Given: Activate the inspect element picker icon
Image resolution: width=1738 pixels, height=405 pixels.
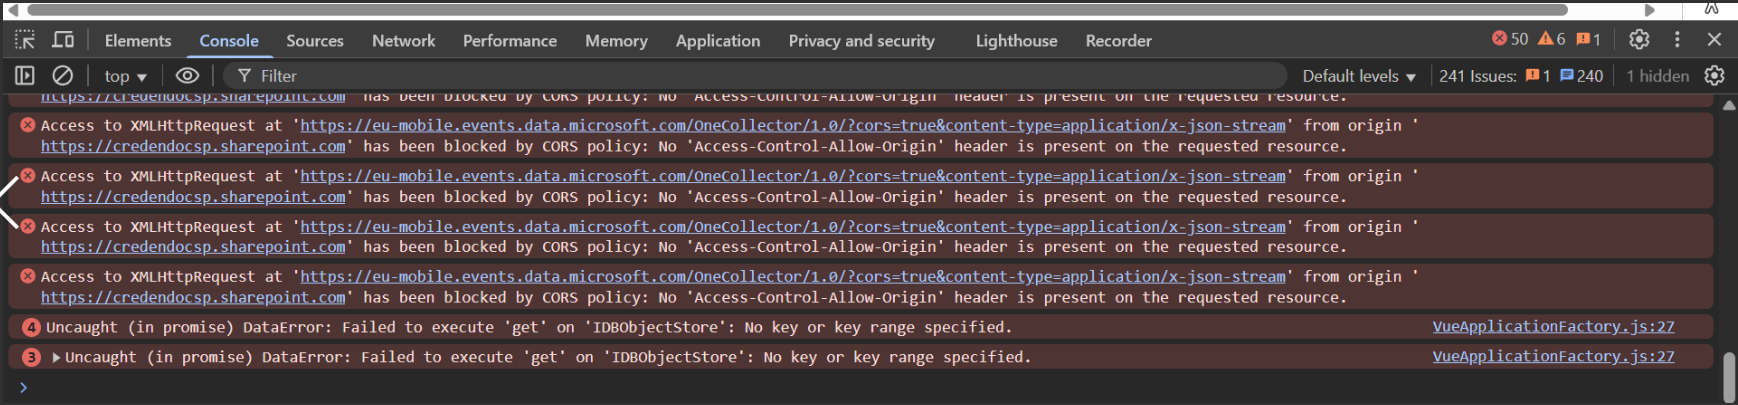Looking at the screenshot, I should point(25,40).
